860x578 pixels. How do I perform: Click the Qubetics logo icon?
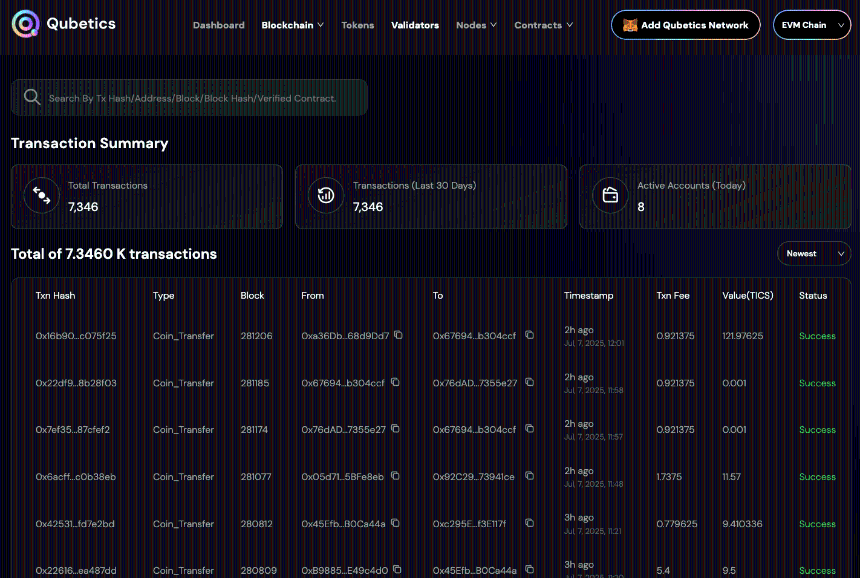pos(25,24)
